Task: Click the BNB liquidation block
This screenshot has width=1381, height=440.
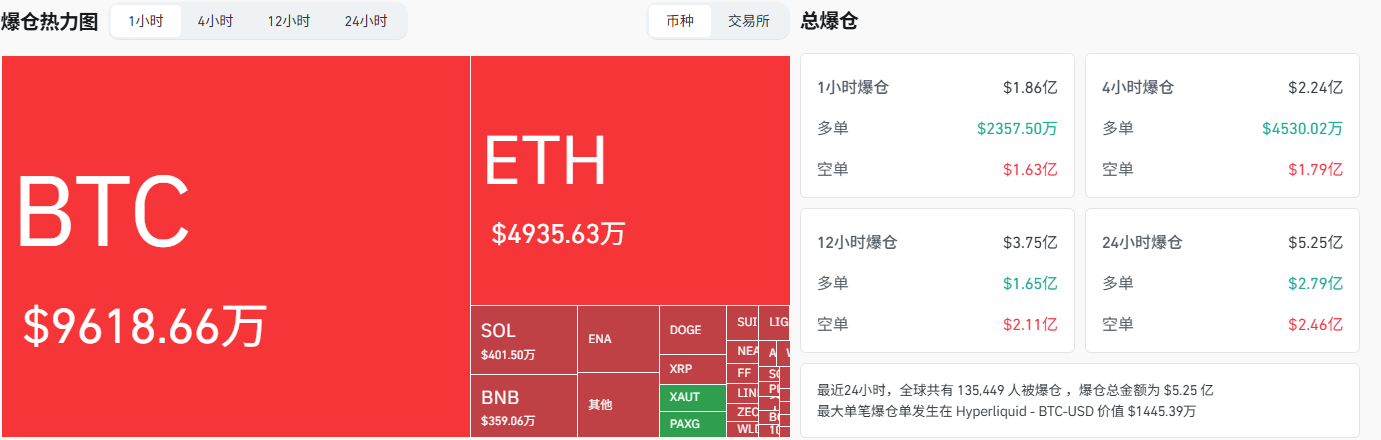Action: (523, 406)
